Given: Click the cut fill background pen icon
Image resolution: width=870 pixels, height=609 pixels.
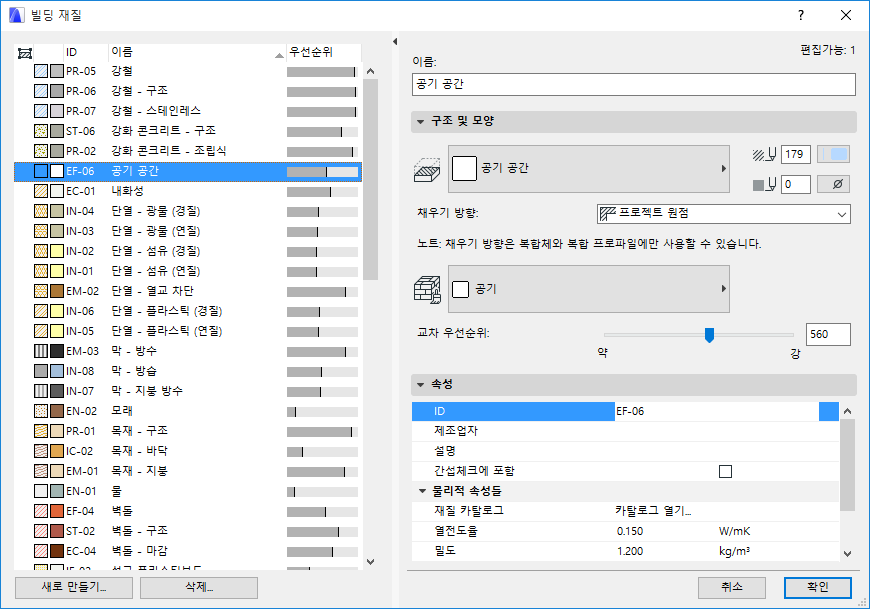Looking at the screenshot, I should pyautogui.click(x=764, y=184).
